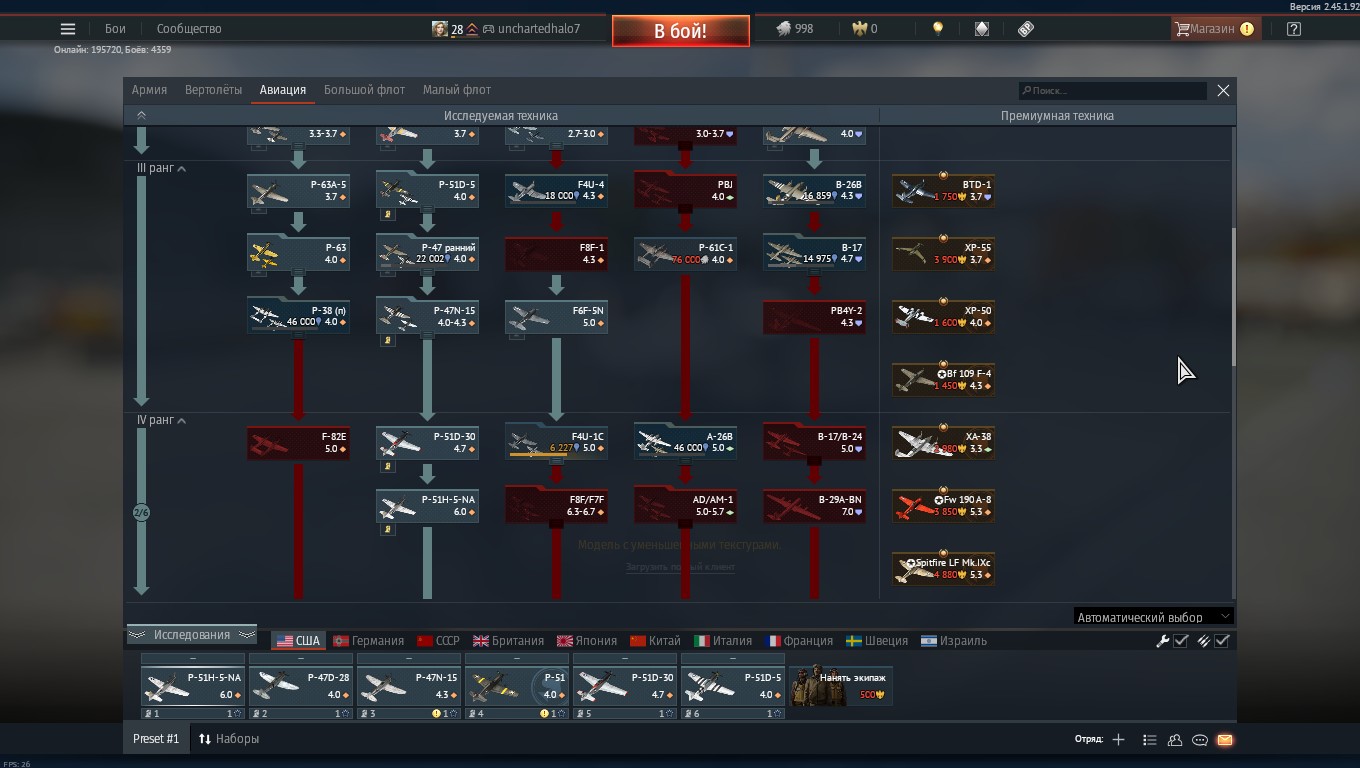
Task: Open the Наборы presets list
Action: point(229,739)
